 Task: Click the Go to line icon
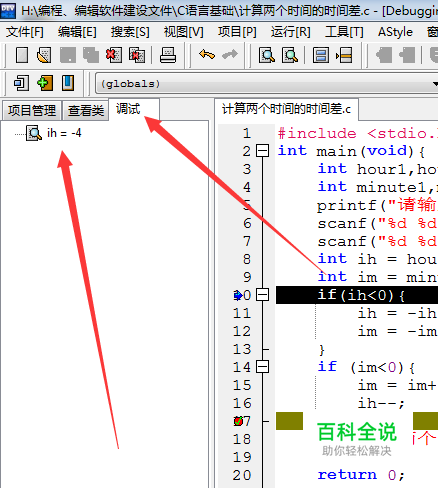coord(344,55)
